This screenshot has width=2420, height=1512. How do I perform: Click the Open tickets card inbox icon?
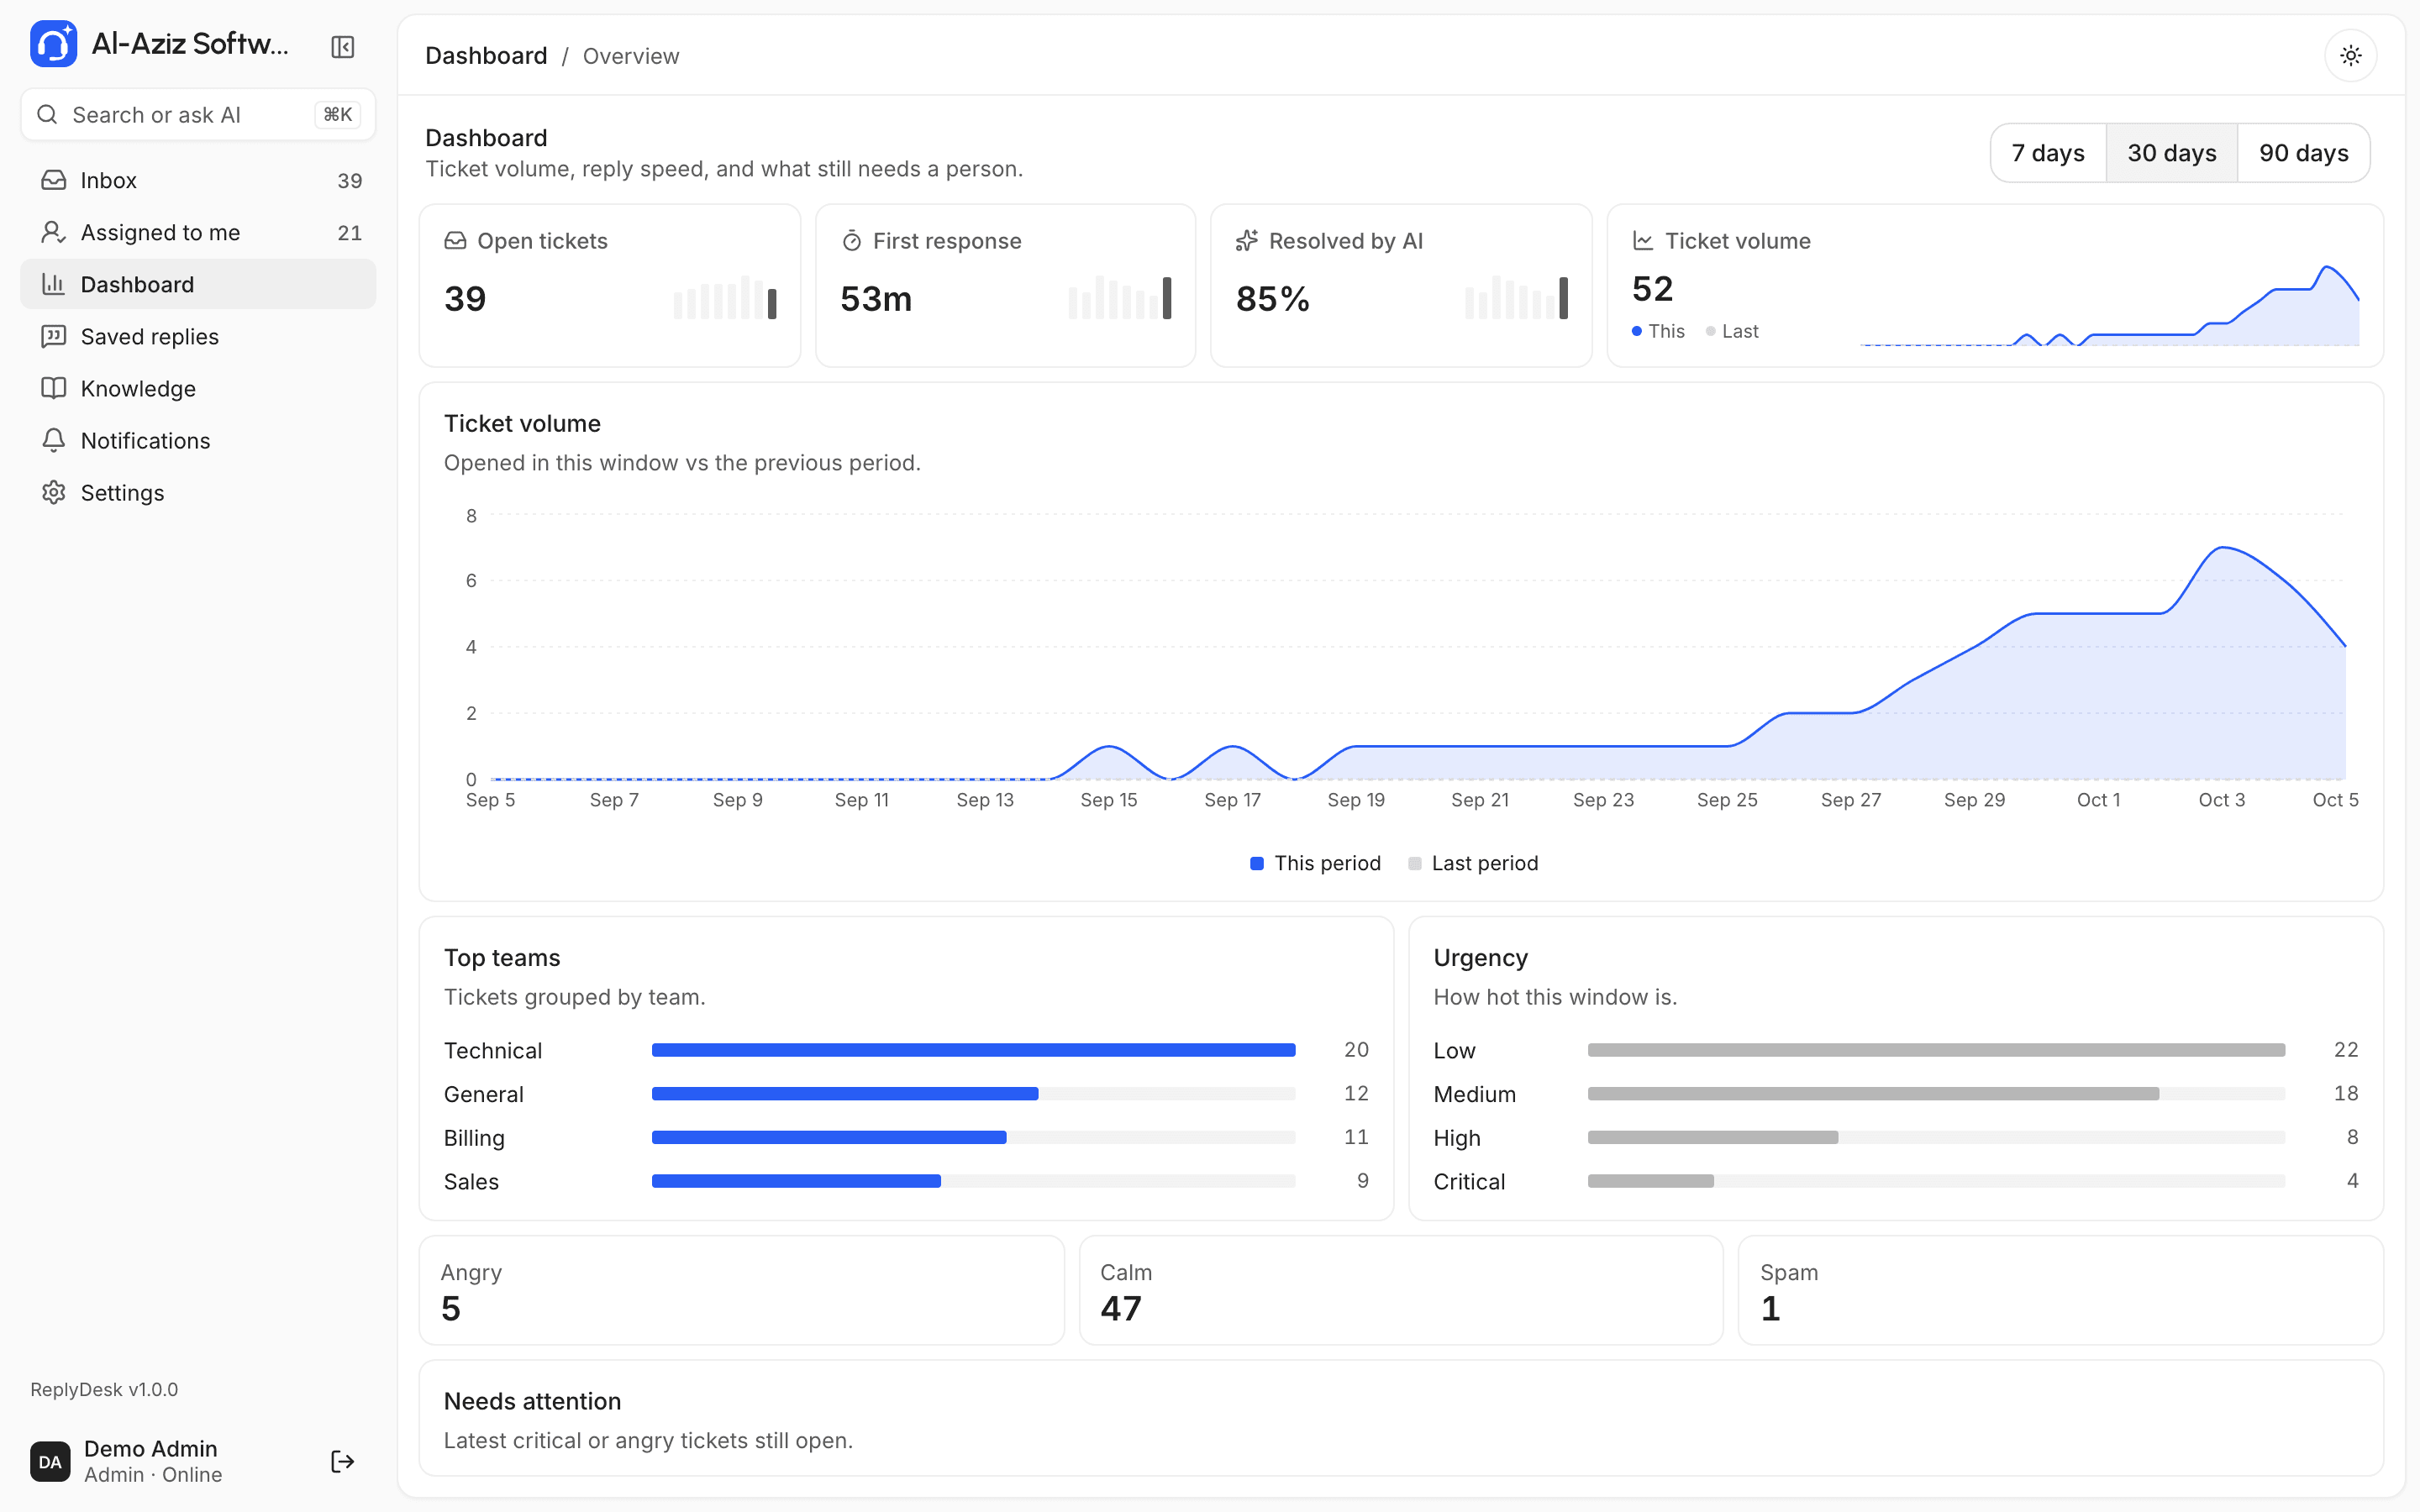point(455,241)
